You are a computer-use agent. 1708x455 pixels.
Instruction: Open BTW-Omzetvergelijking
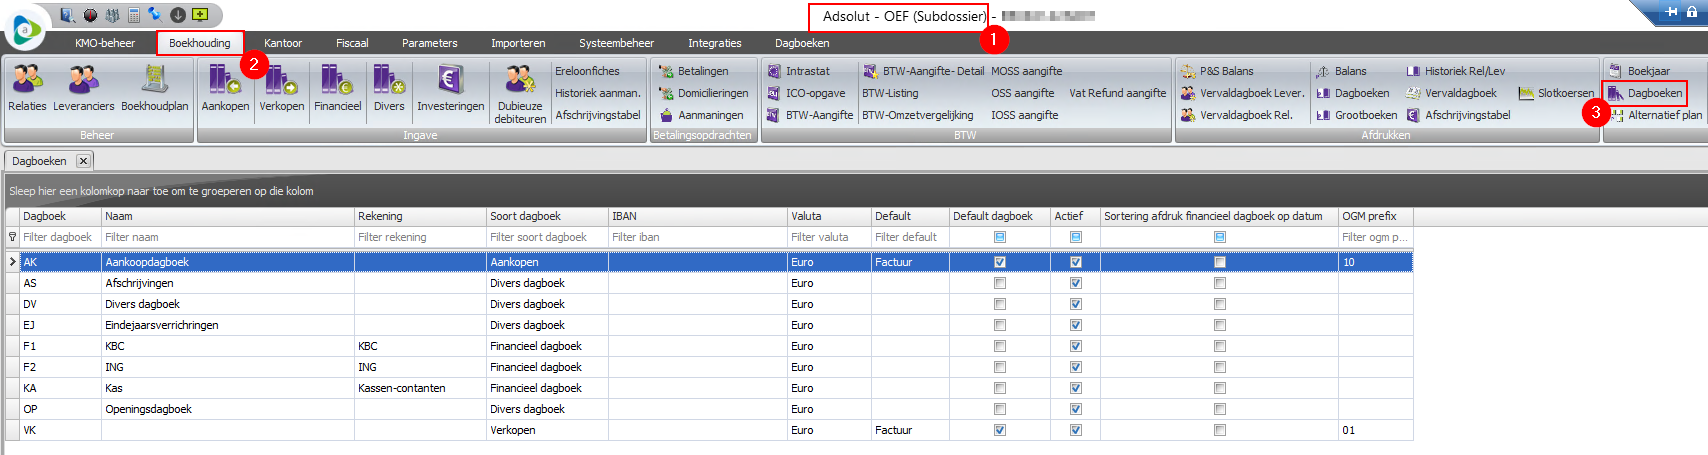click(917, 115)
